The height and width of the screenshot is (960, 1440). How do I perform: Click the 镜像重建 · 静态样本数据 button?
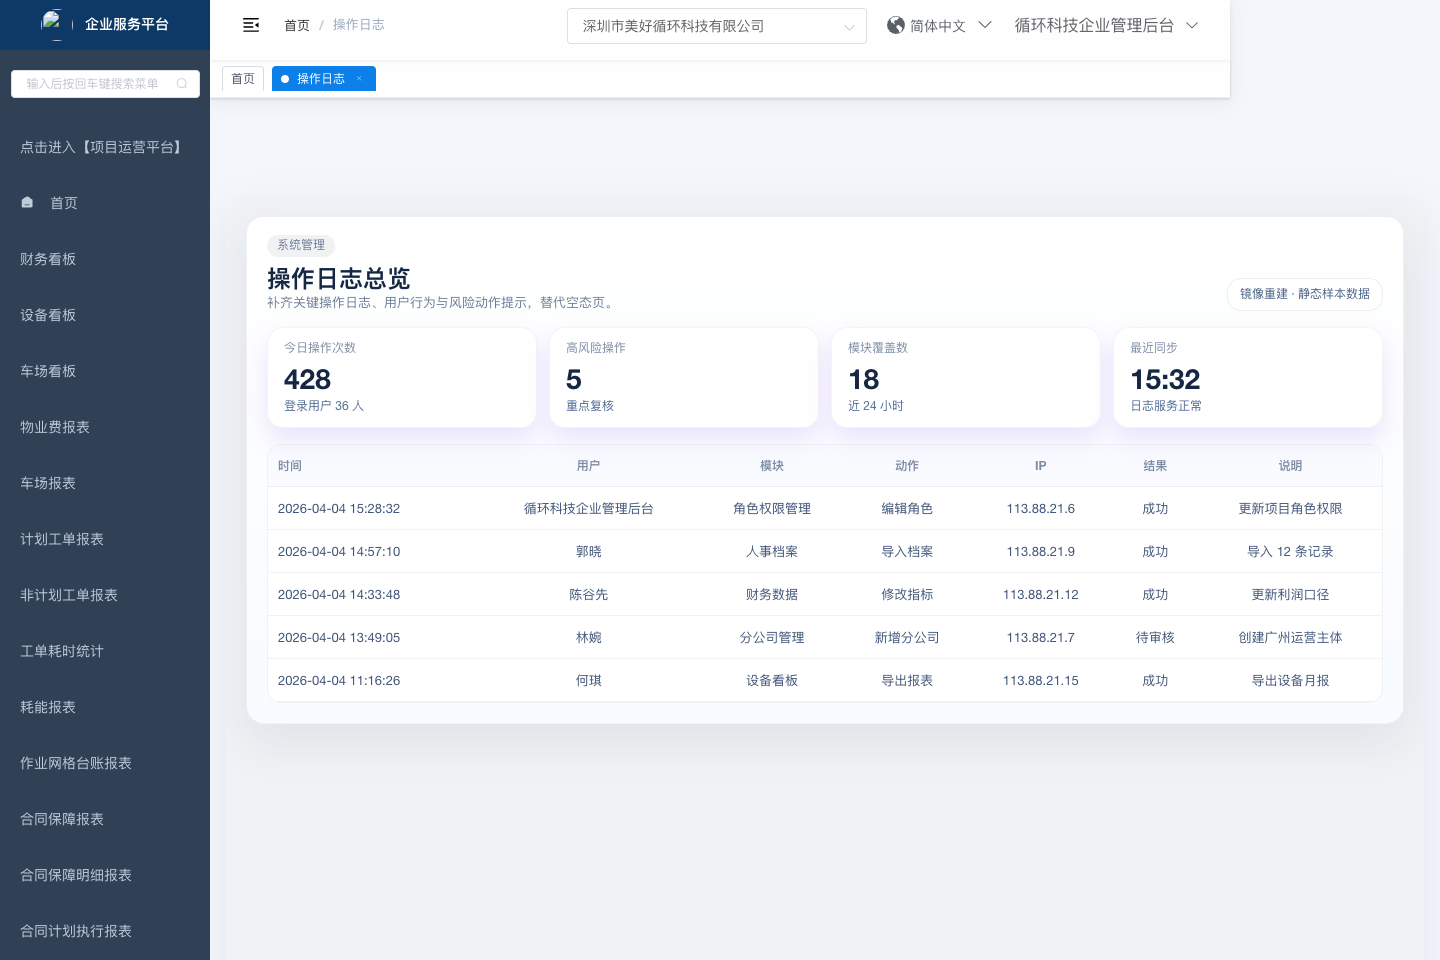[x=1304, y=294]
